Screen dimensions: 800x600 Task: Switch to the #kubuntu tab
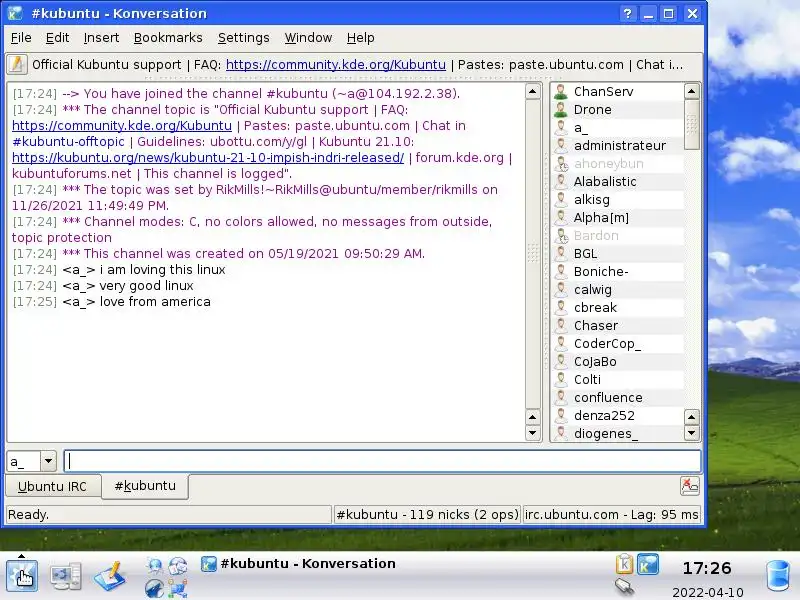145,486
